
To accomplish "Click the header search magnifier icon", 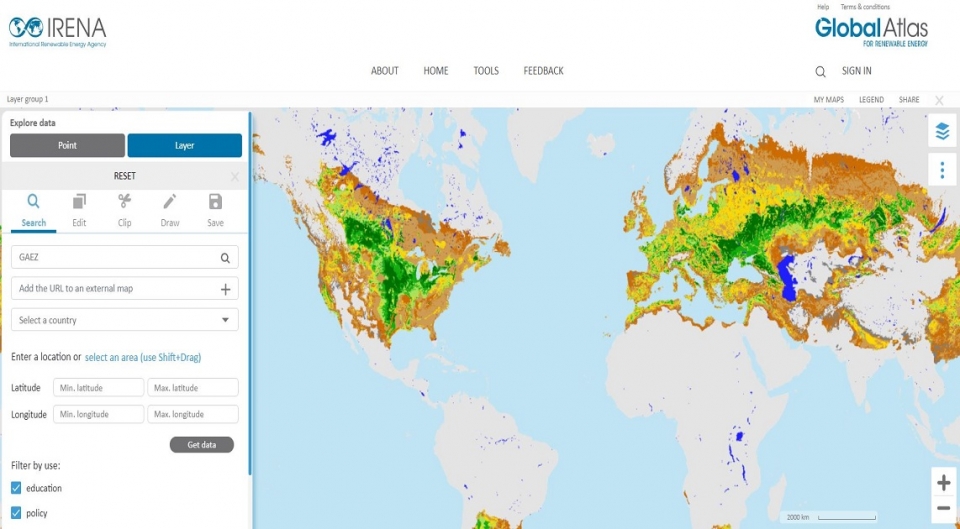I will click(x=820, y=72).
